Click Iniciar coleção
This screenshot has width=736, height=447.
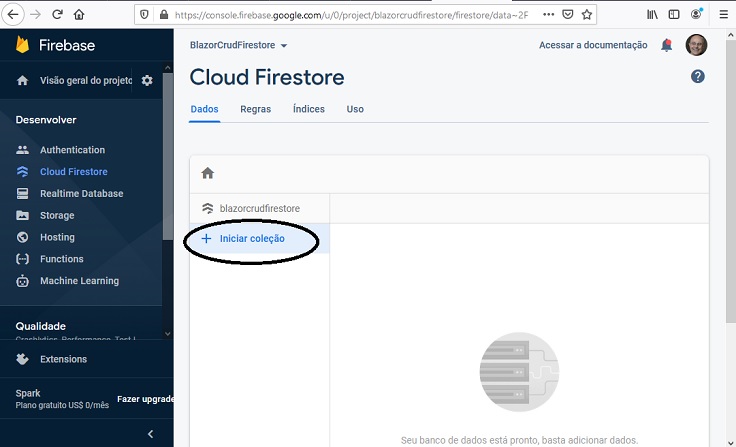click(x=260, y=239)
